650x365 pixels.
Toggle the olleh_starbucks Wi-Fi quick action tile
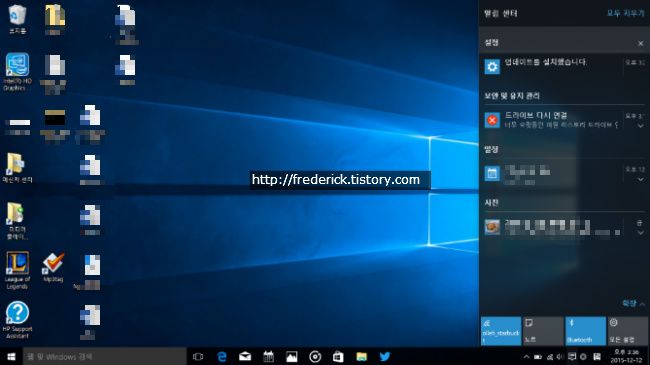(501, 331)
